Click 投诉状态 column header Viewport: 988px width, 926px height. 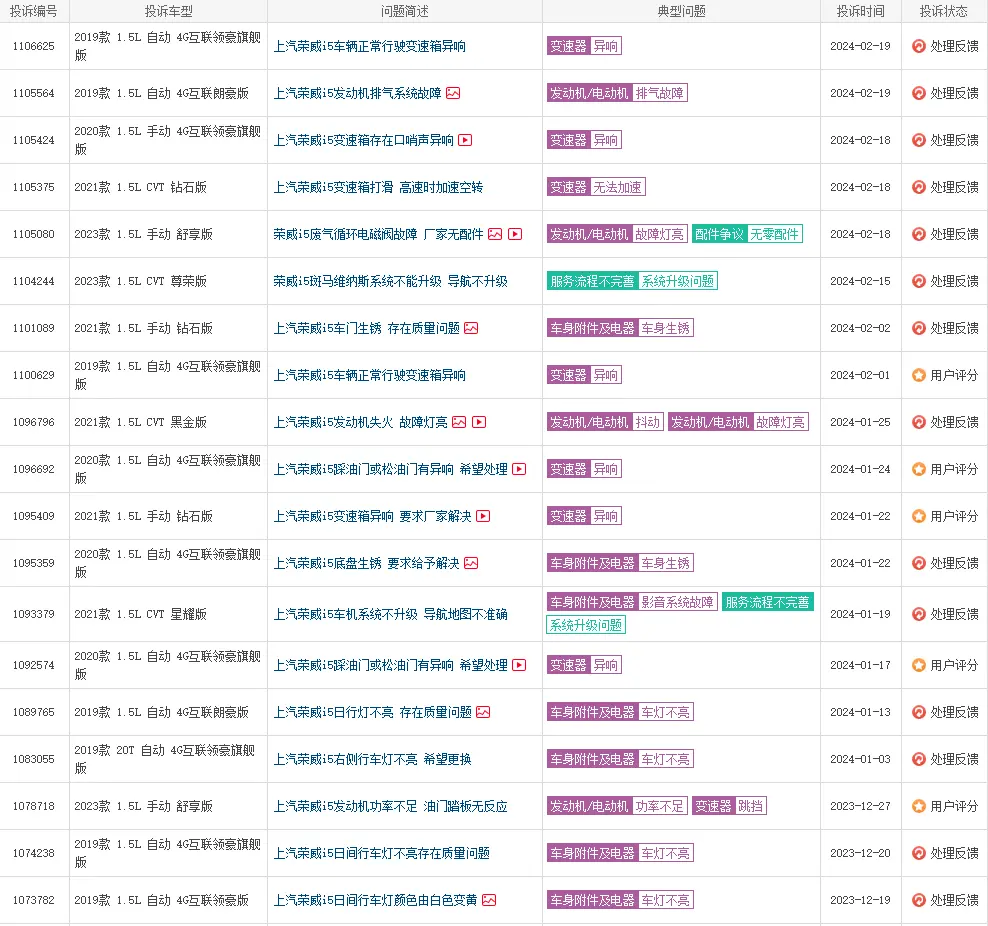[x=943, y=11]
